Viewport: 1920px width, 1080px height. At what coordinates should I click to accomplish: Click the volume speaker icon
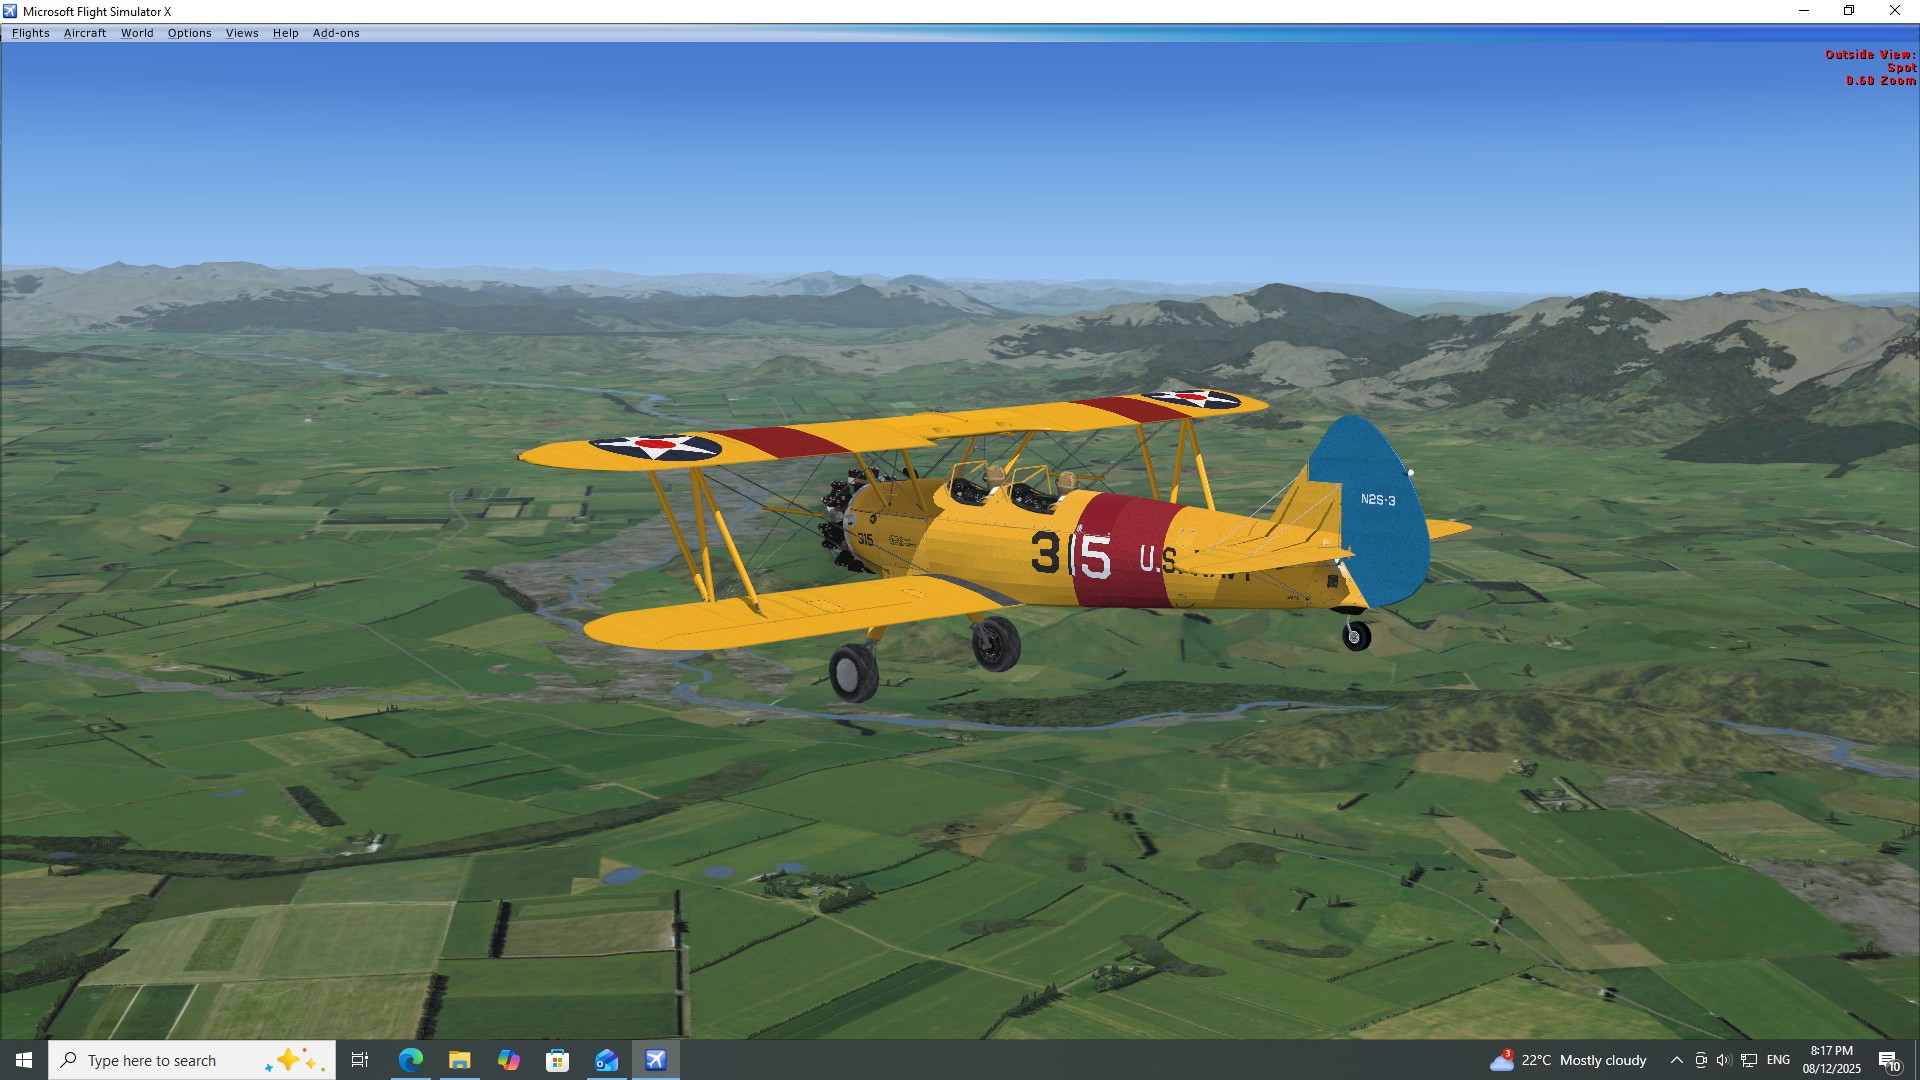[x=1723, y=1060]
